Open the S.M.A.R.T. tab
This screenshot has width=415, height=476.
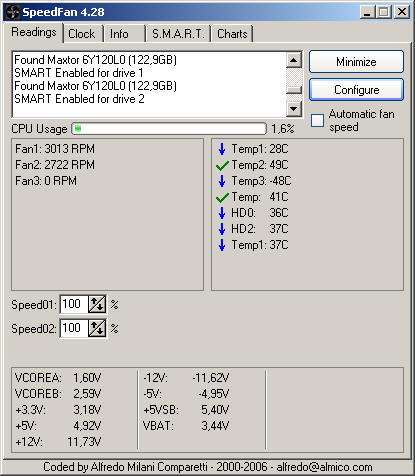point(178,34)
